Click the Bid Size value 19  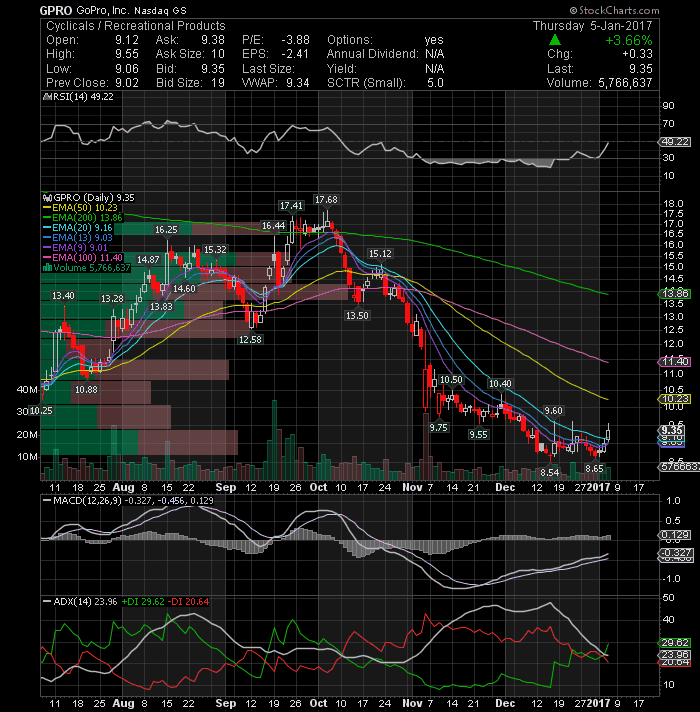pyautogui.click(x=218, y=83)
